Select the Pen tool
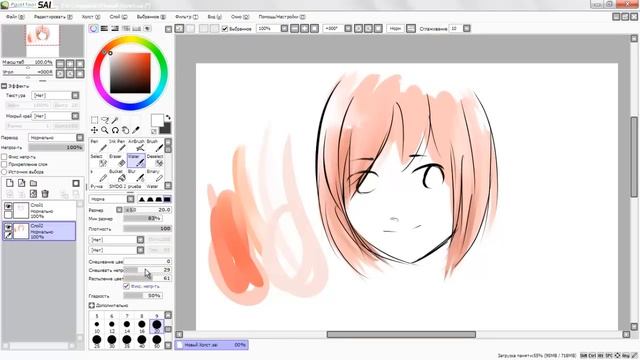This screenshot has width=640, height=360. (x=99, y=145)
